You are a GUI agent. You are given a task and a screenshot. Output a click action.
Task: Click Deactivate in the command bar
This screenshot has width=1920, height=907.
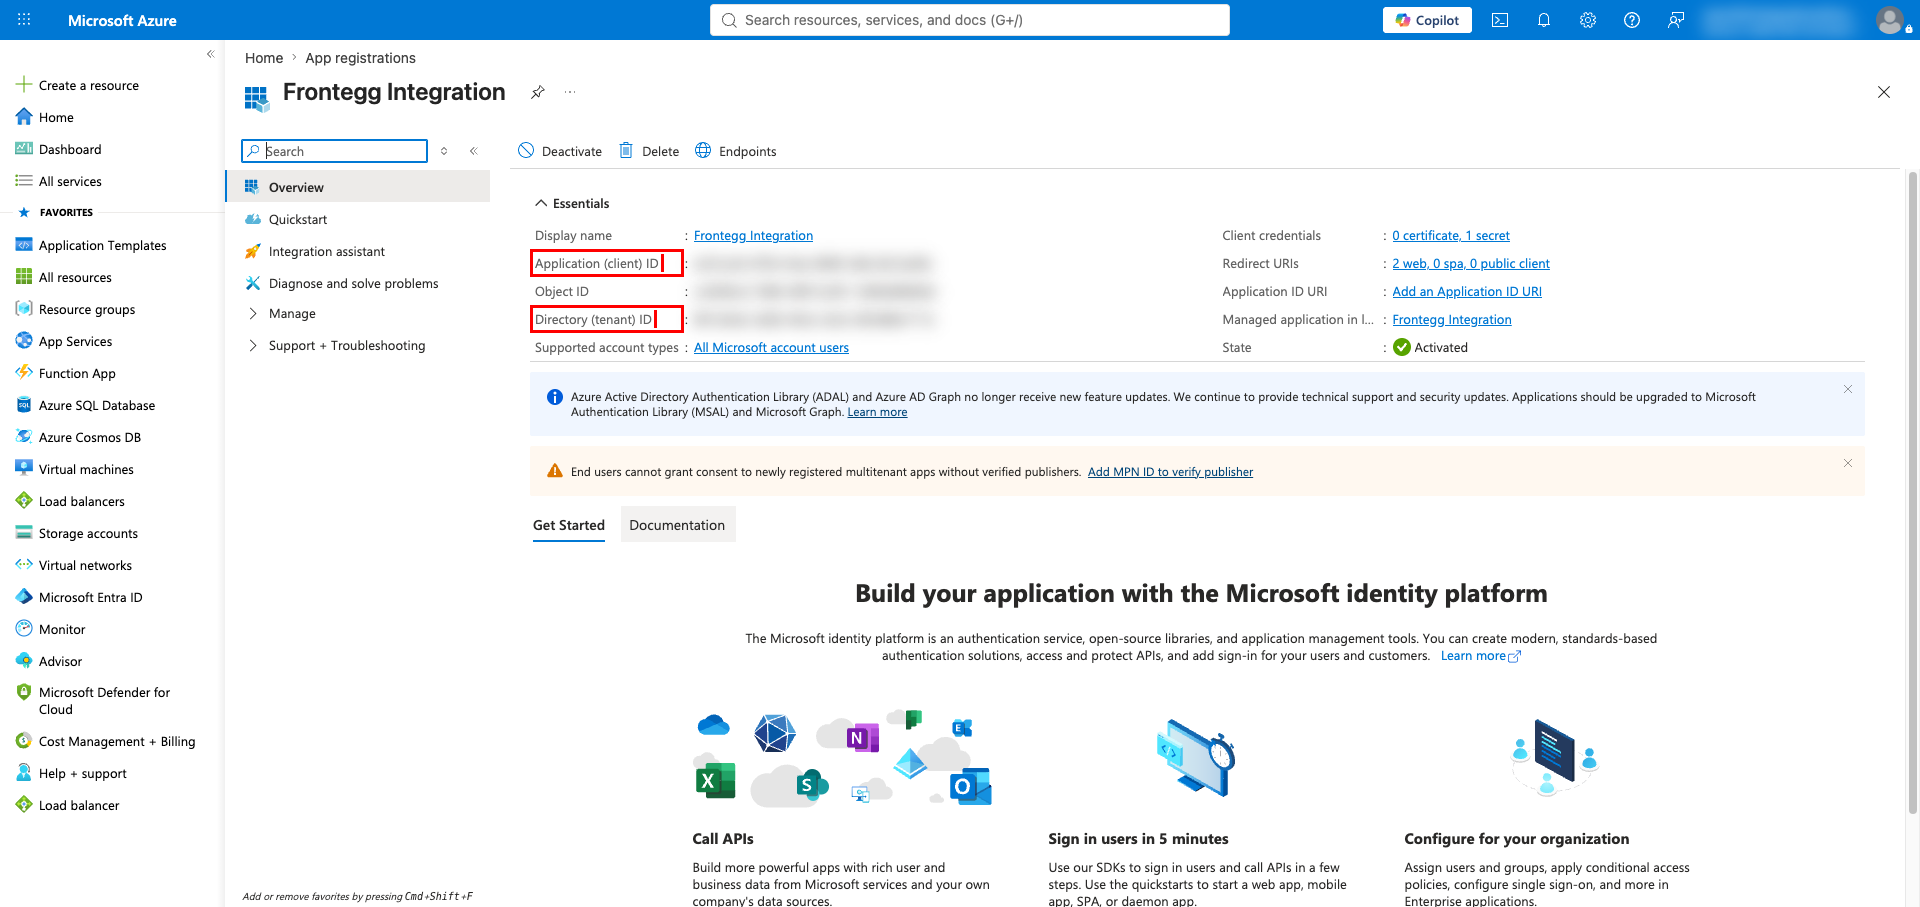click(x=560, y=151)
